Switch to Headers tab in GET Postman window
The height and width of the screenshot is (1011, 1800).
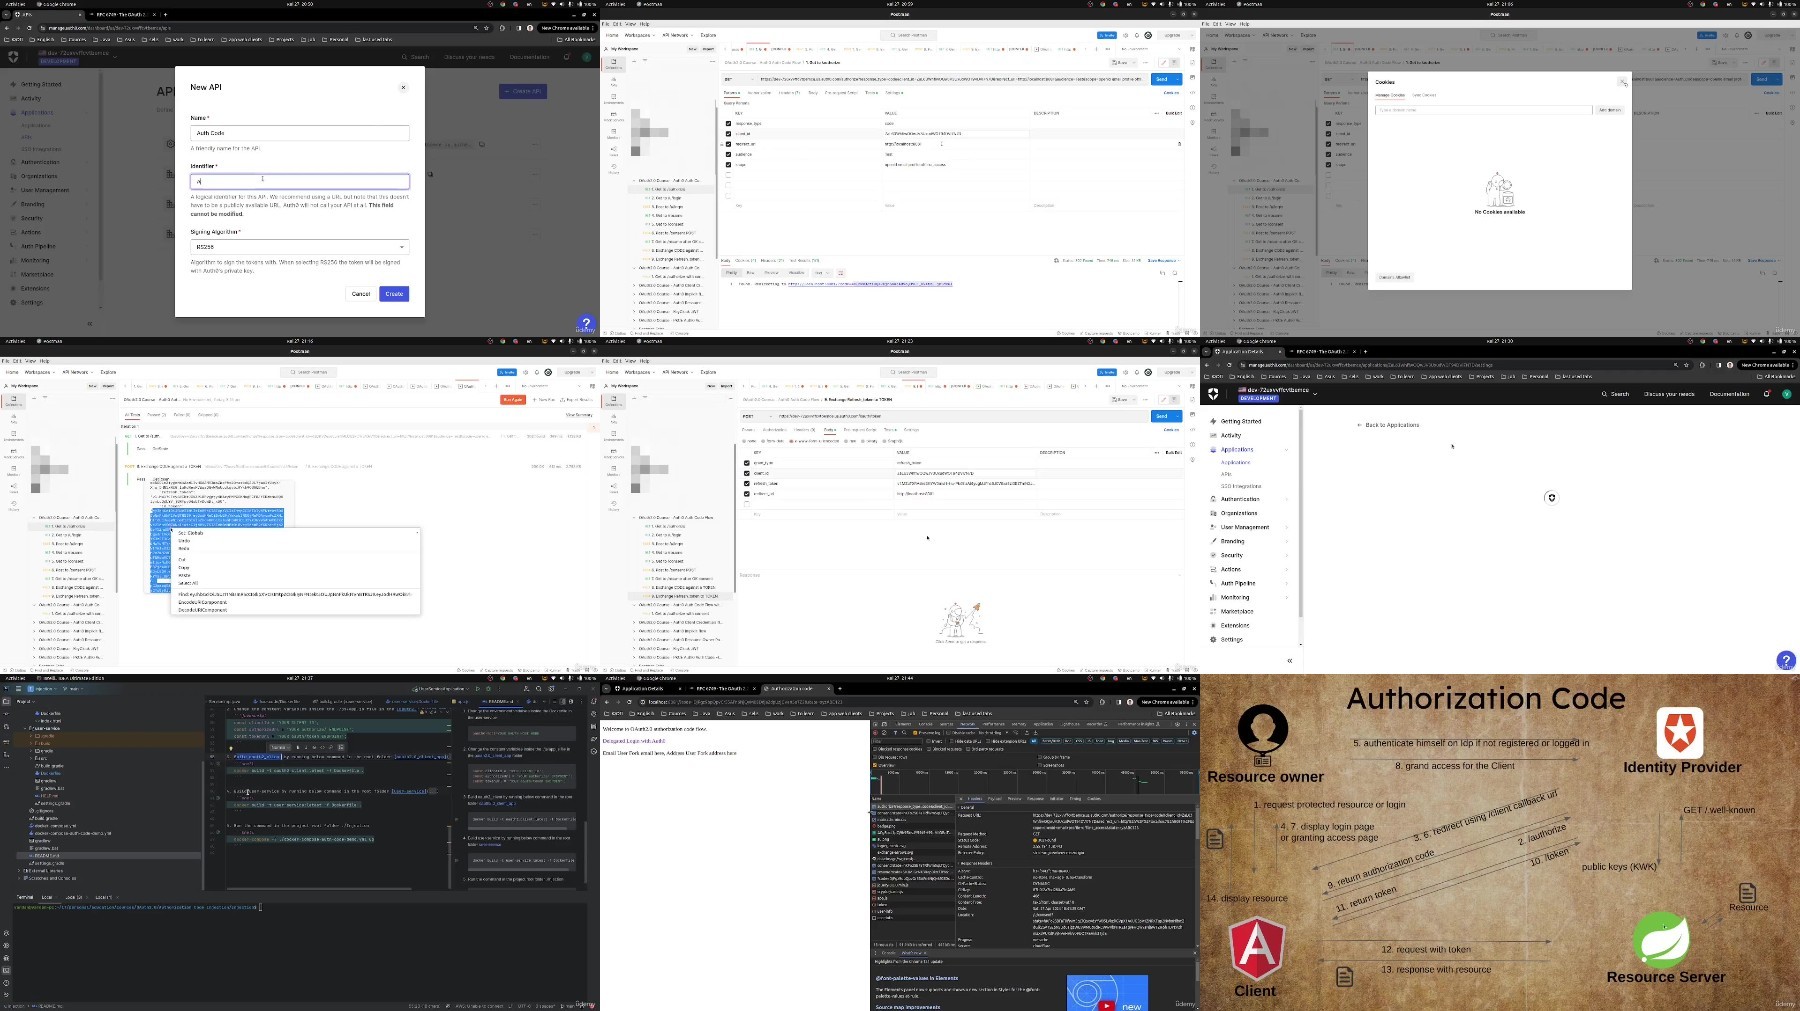(790, 93)
